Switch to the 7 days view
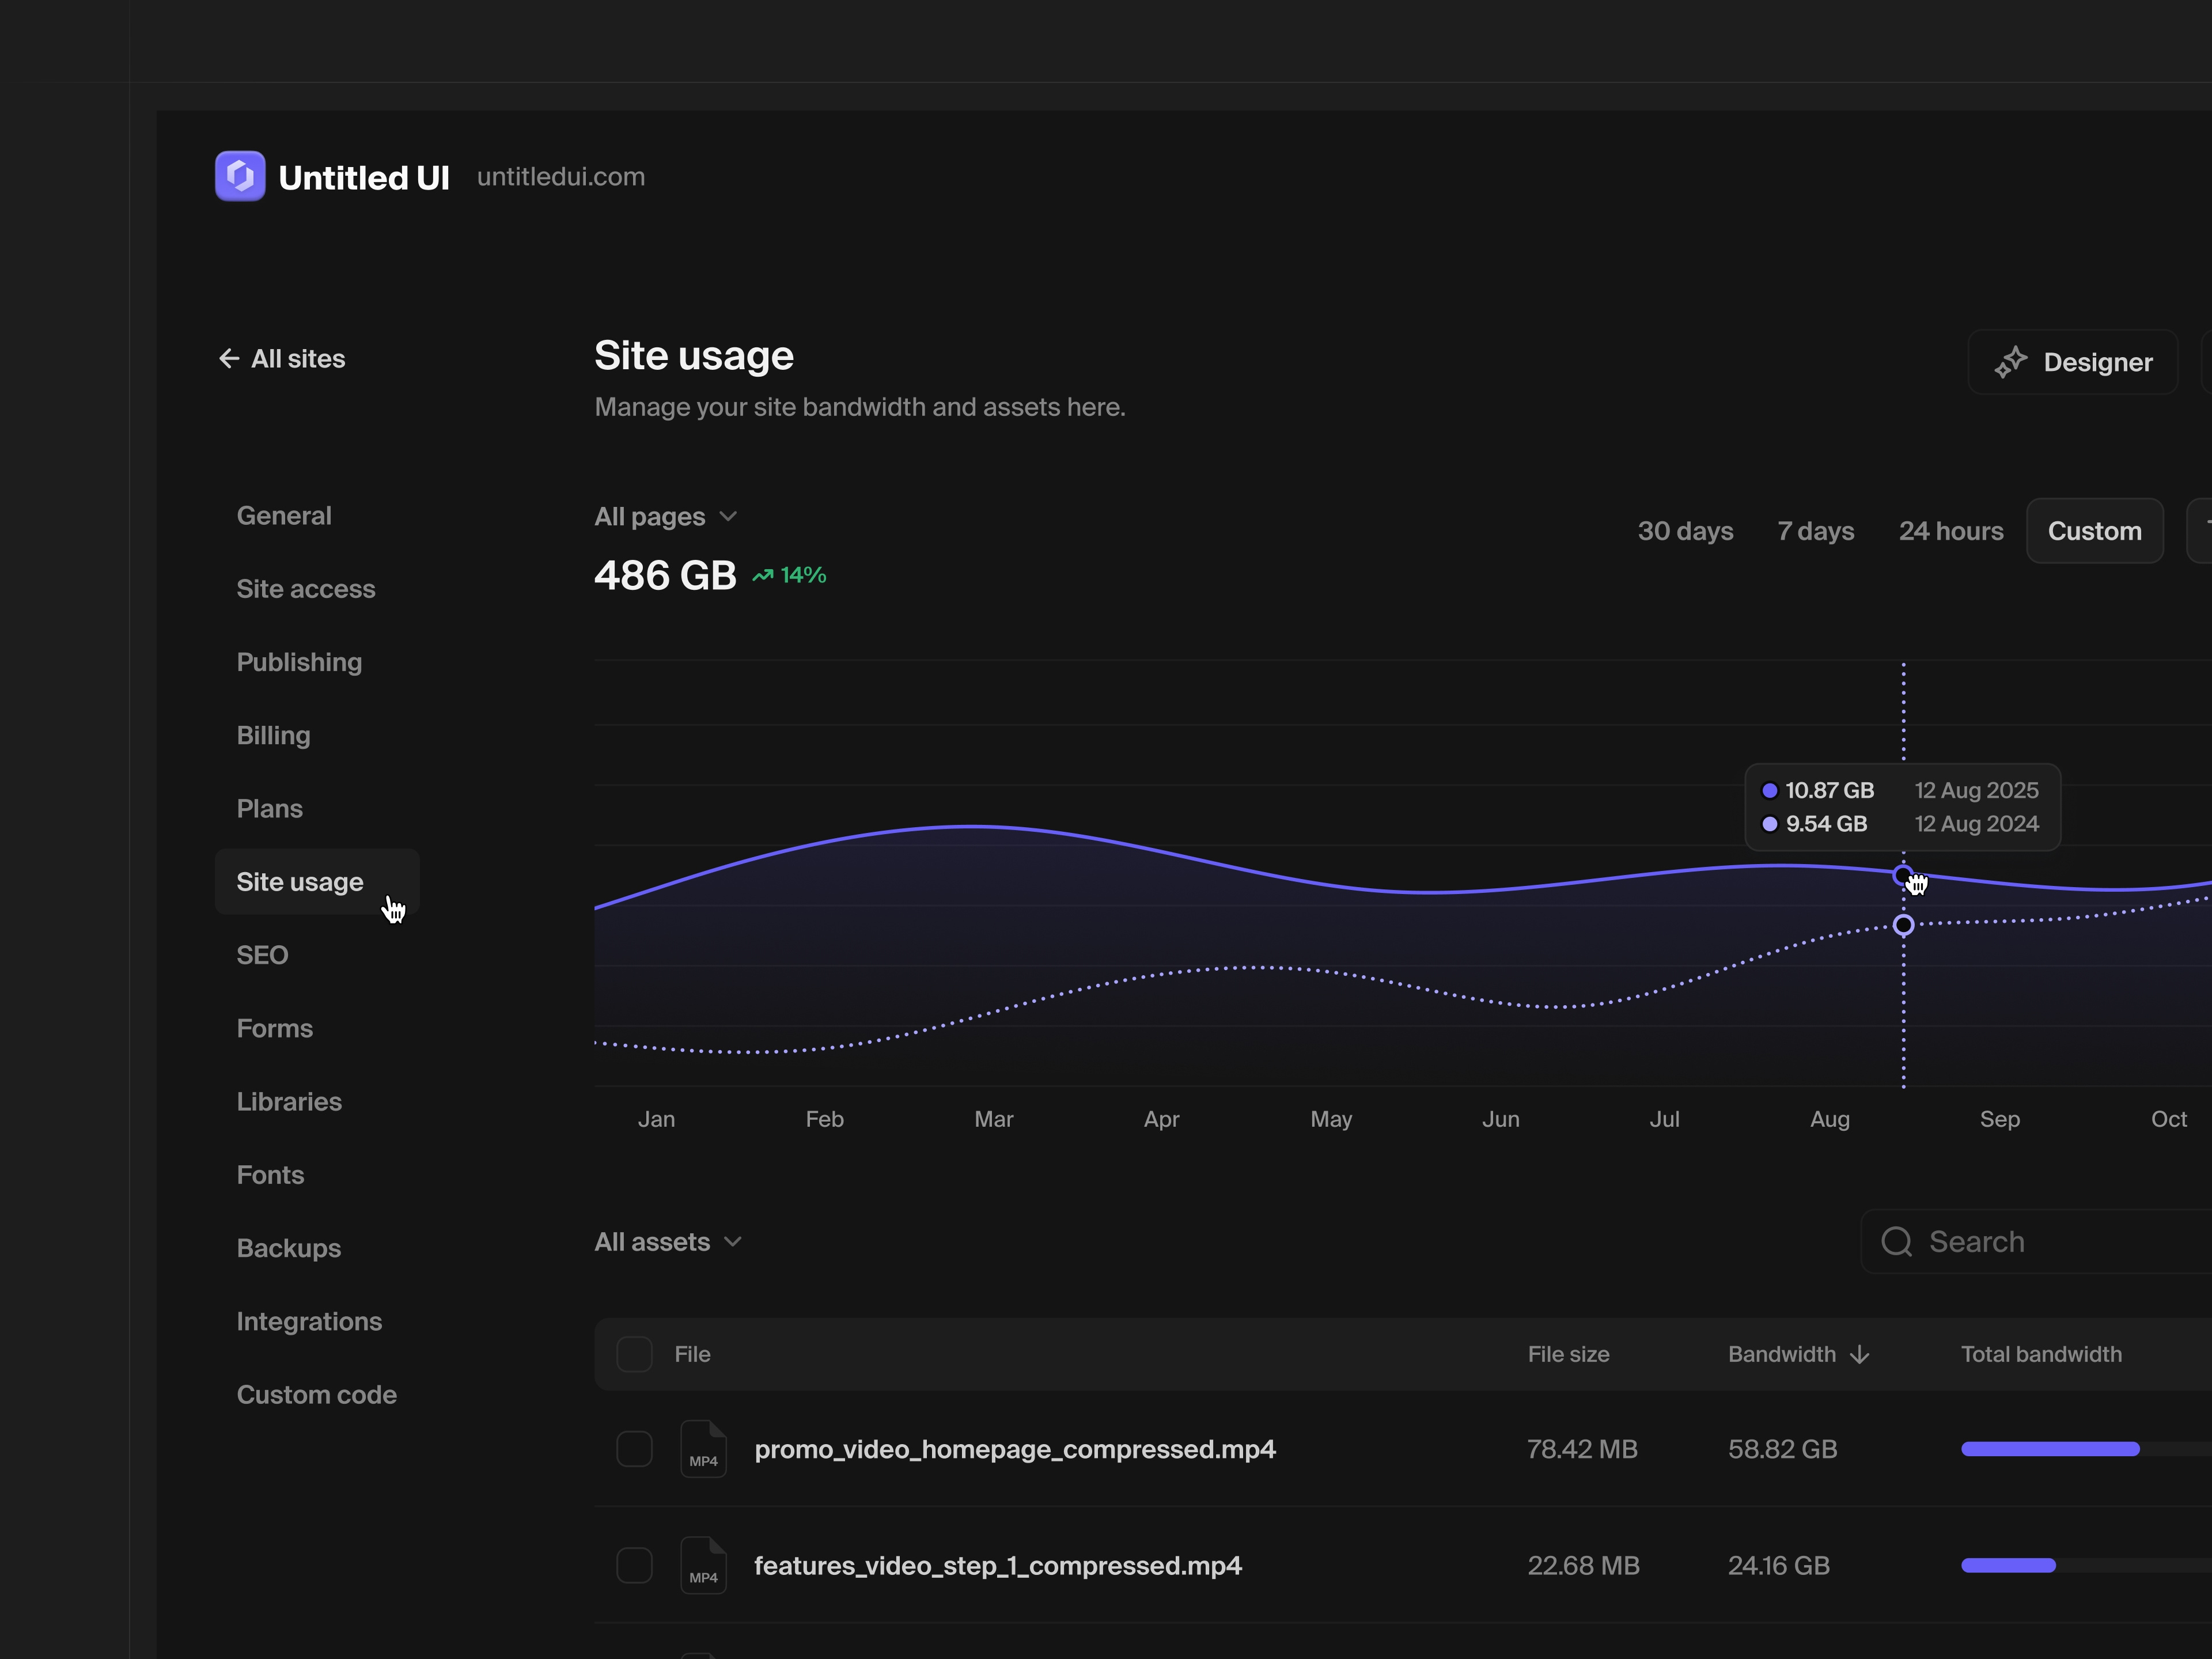This screenshot has width=2212, height=1659. [1815, 530]
